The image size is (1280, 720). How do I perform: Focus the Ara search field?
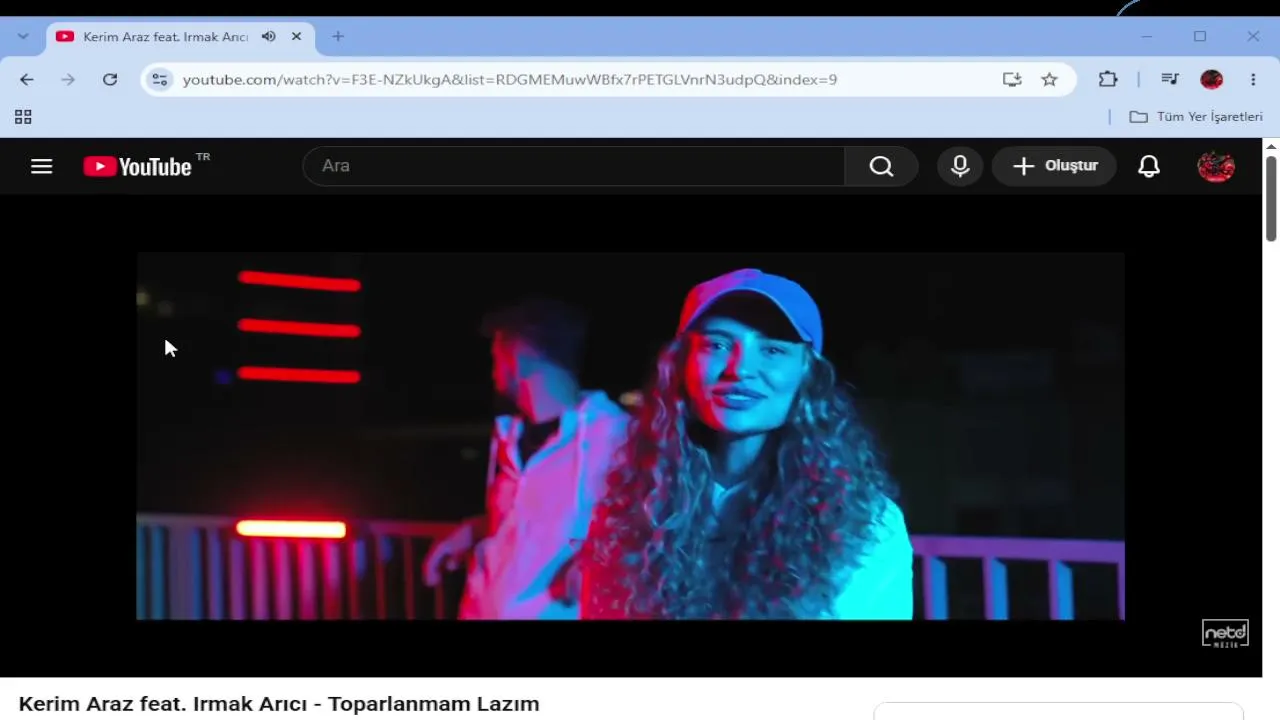[574, 166]
